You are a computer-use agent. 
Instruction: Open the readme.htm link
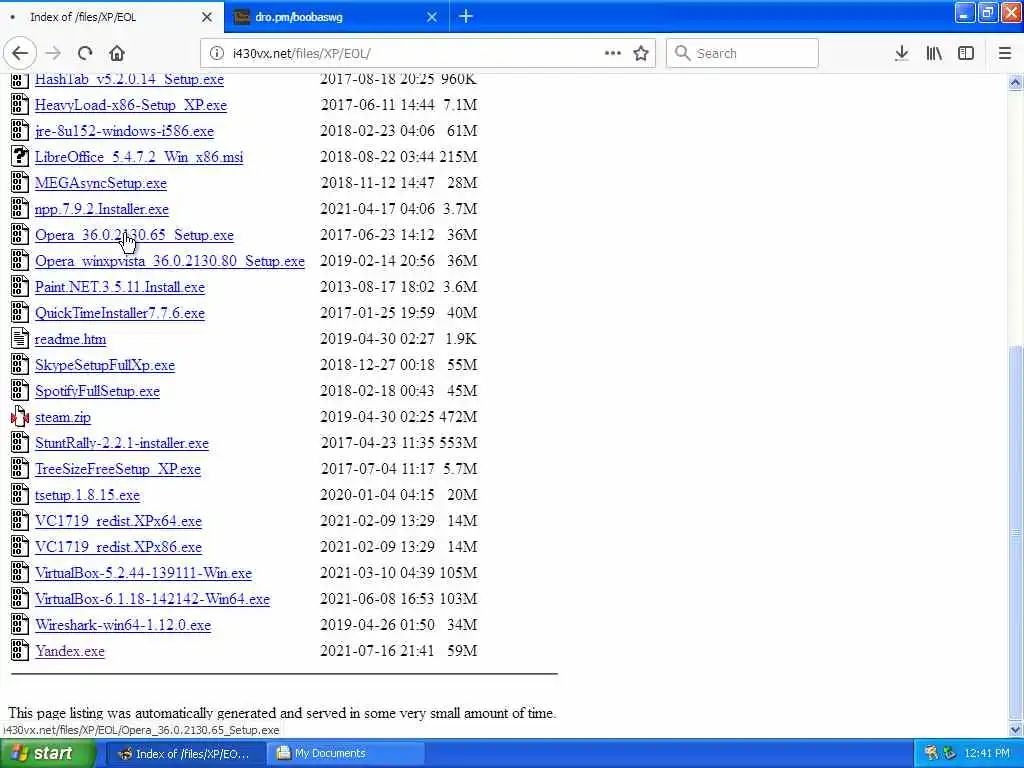pyautogui.click(x=70, y=339)
